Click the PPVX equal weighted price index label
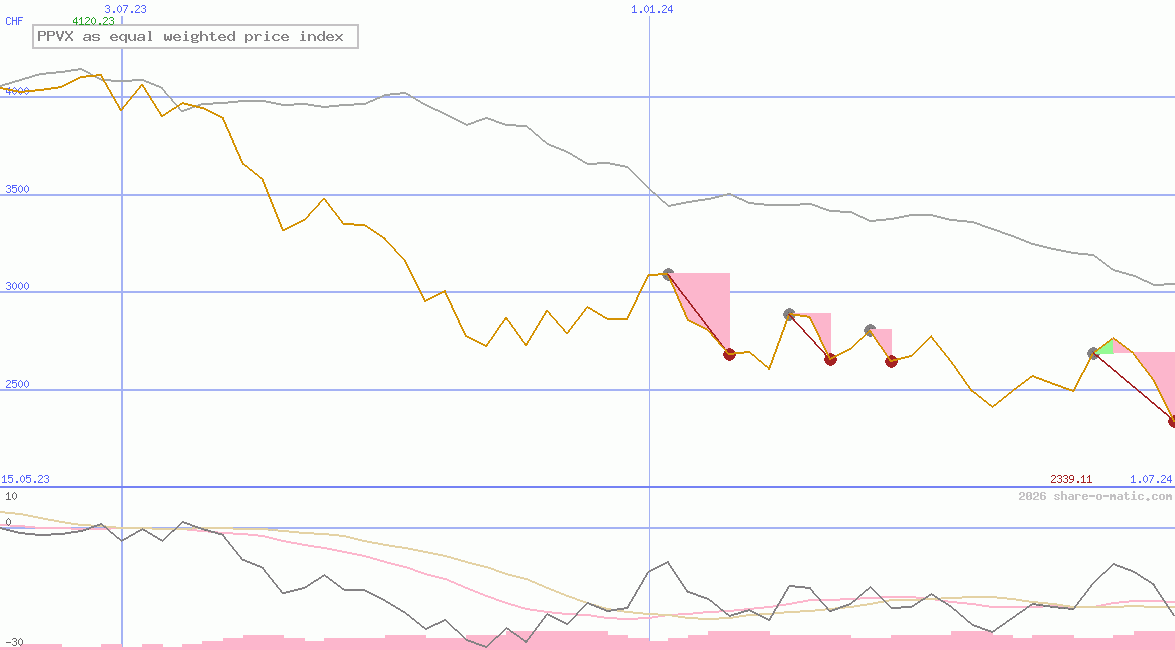This screenshot has width=1175, height=650. click(x=195, y=37)
